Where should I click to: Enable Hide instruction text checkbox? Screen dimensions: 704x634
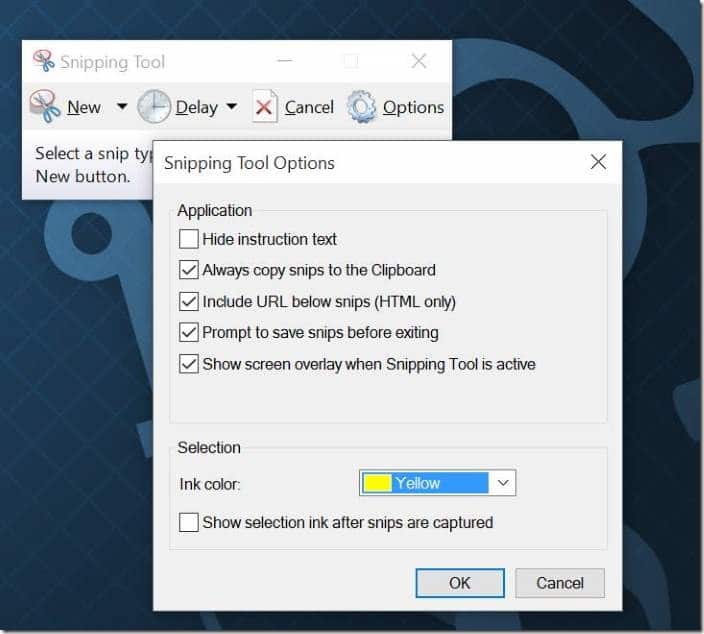click(x=189, y=239)
